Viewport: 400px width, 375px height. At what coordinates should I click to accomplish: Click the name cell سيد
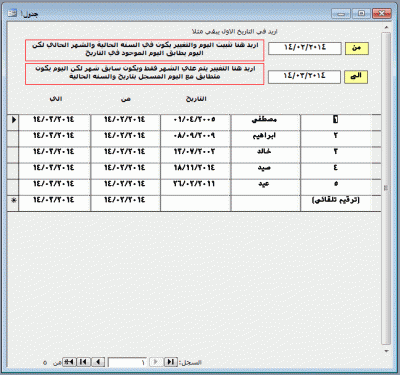point(265,170)
